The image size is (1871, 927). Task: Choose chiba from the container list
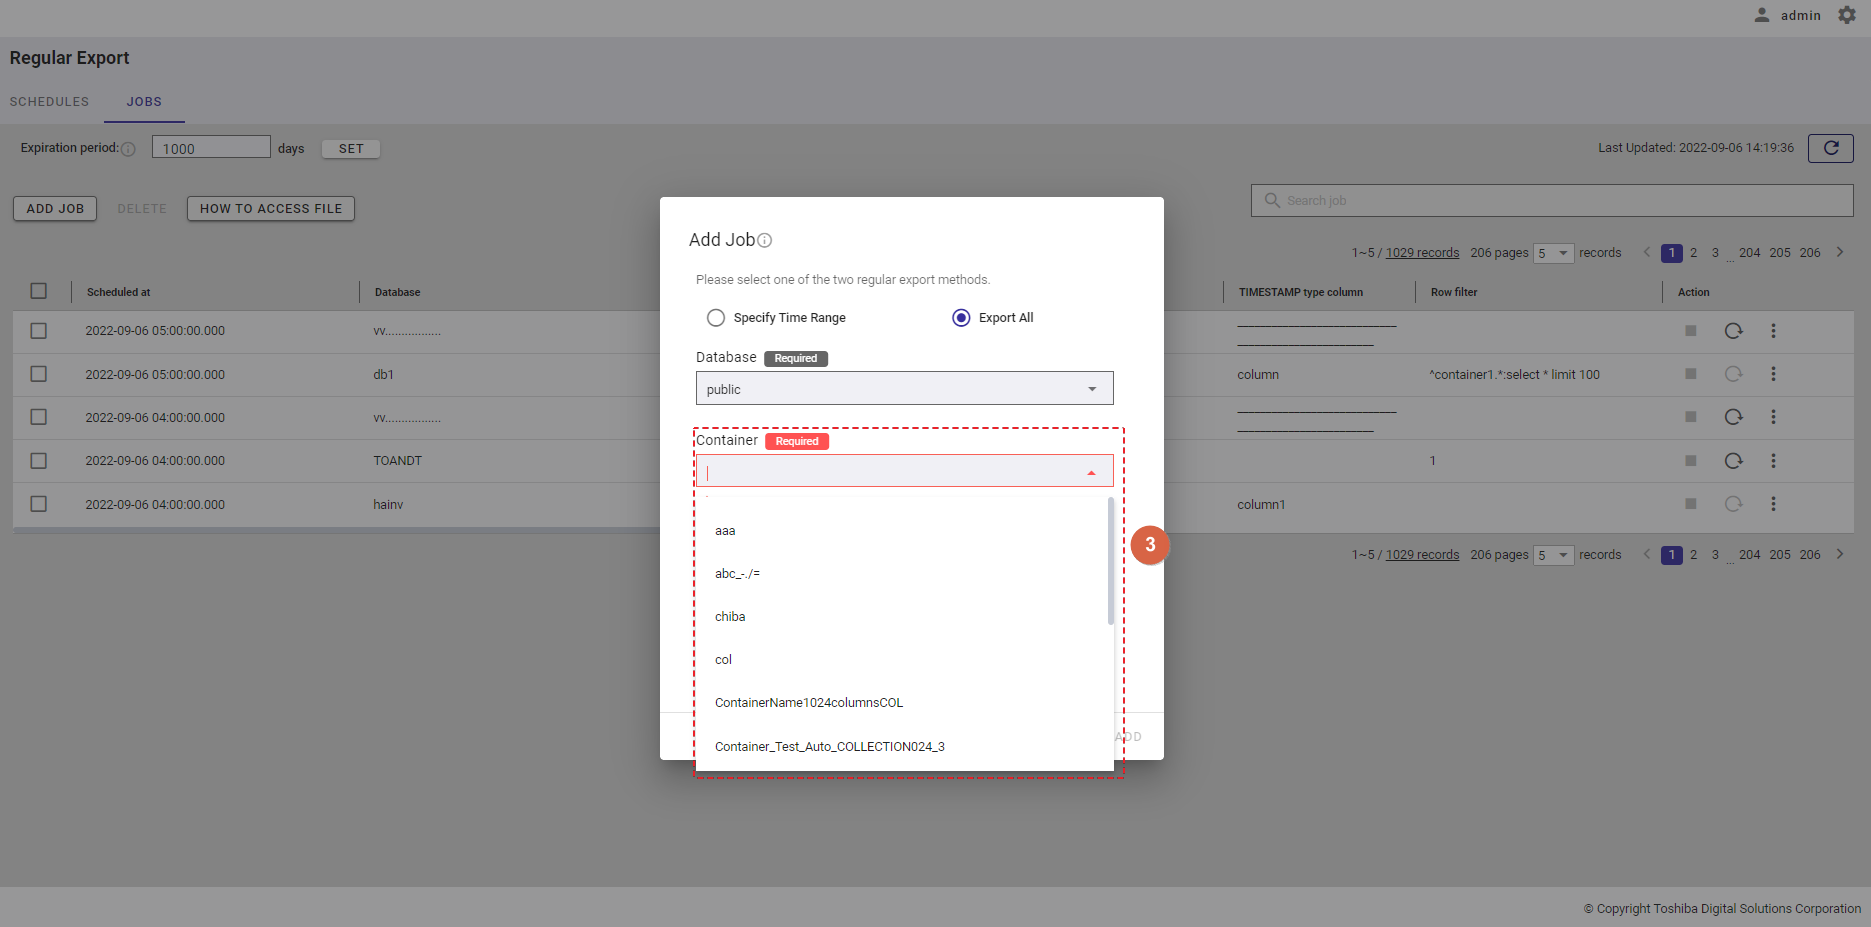coord(730,617)
